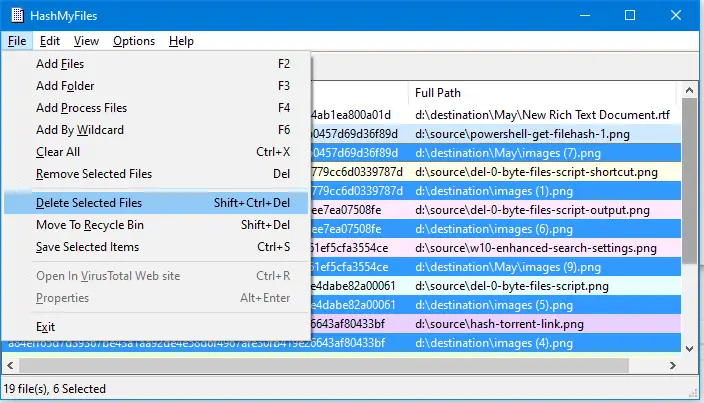Click hash cell ending e4dabe82a00061 for images (5)
704x403 pixels.
353,305
